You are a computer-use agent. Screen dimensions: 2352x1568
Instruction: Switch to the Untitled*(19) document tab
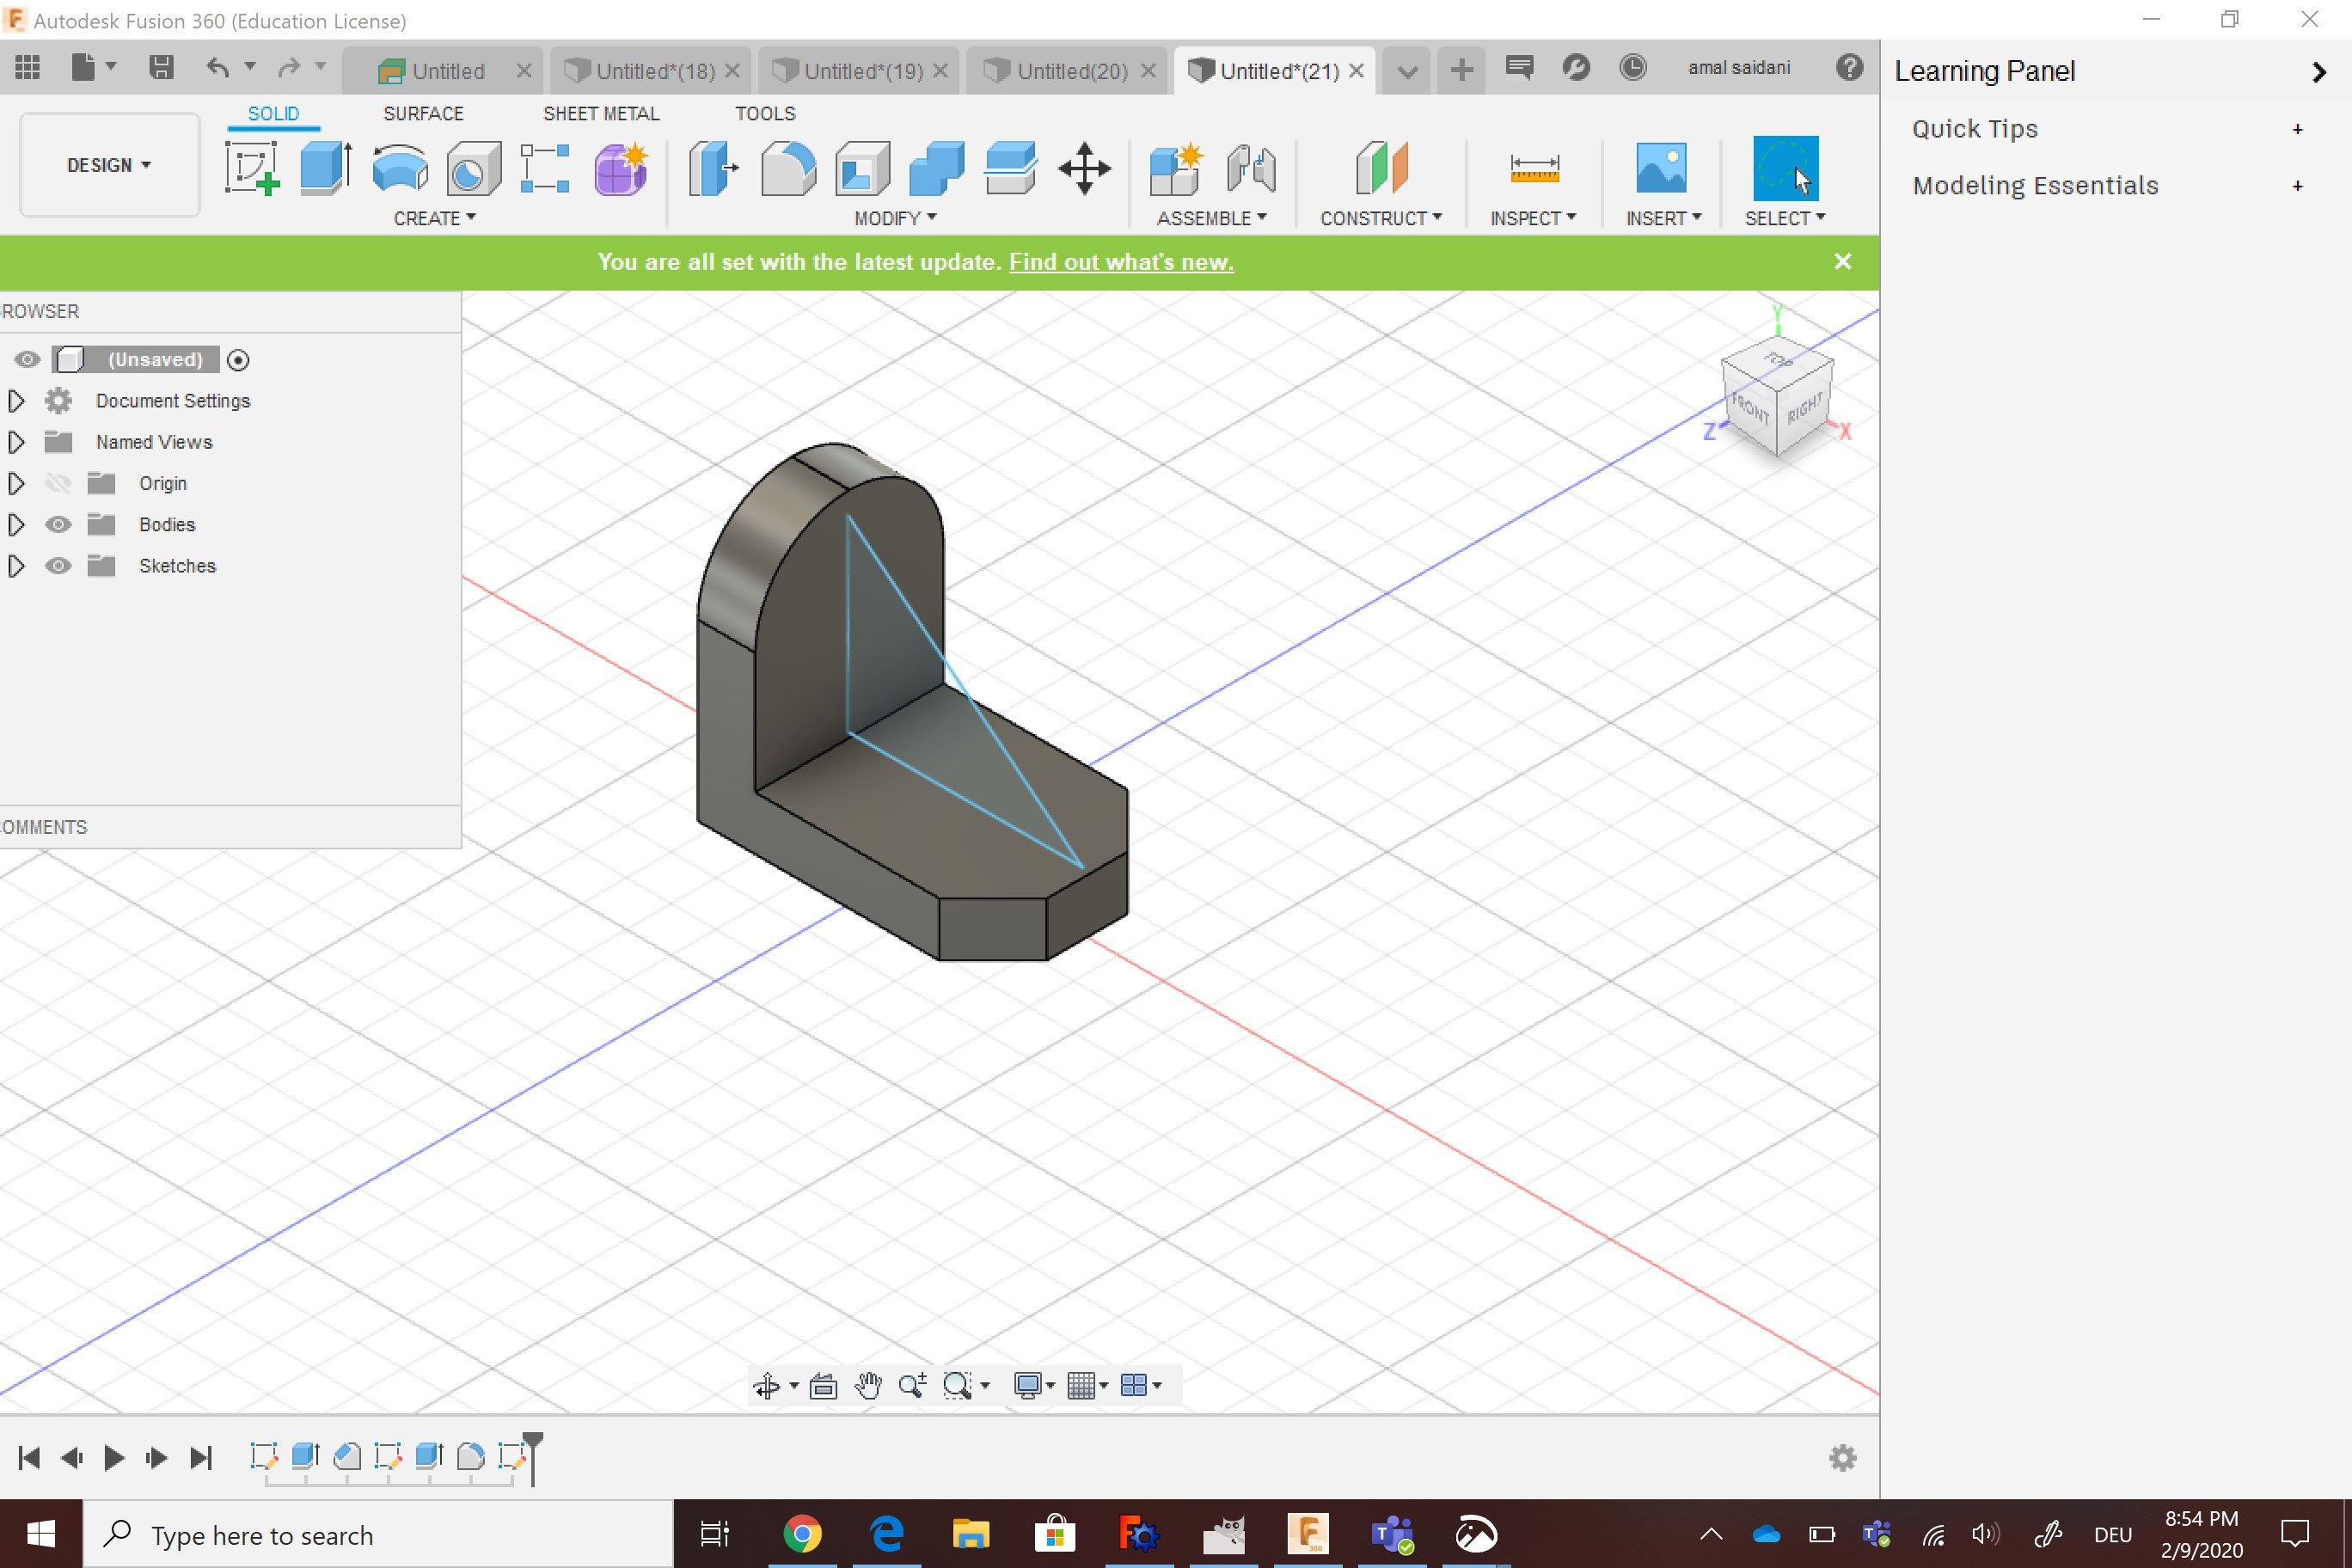[x=862, y=71]
